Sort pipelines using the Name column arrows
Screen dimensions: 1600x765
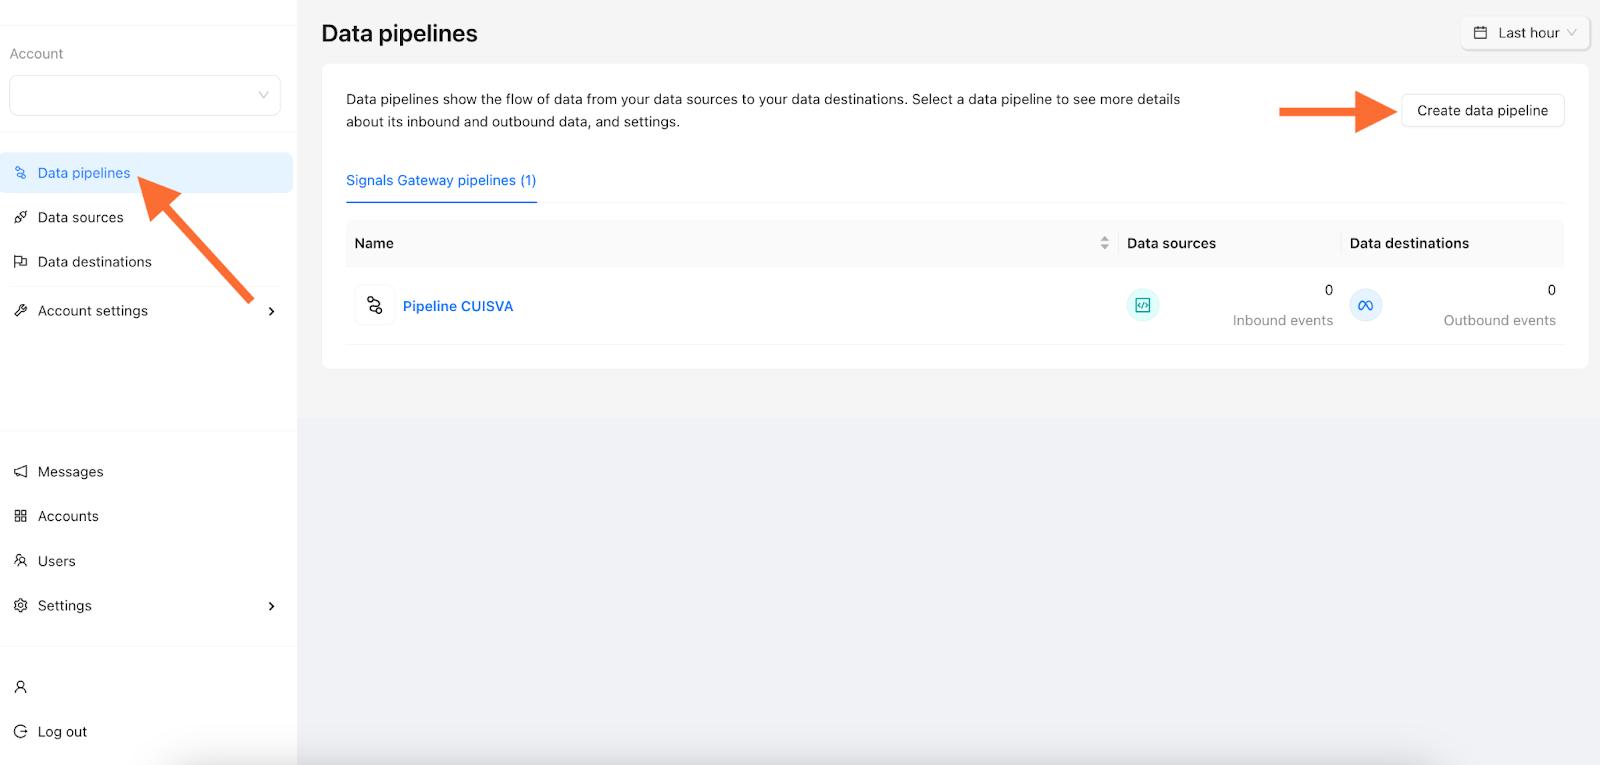[x=1104, y=243]
